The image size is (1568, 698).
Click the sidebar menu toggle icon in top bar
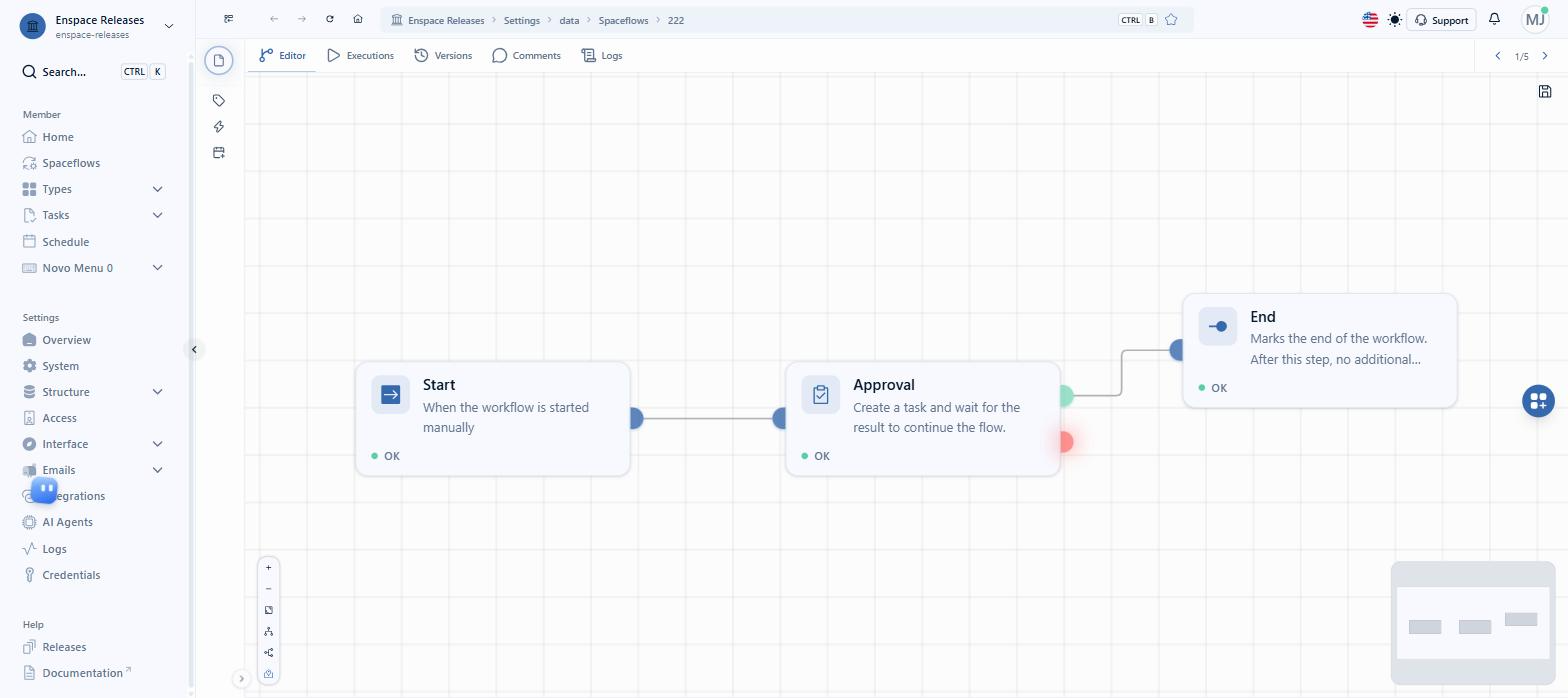[x=229, y=19]
